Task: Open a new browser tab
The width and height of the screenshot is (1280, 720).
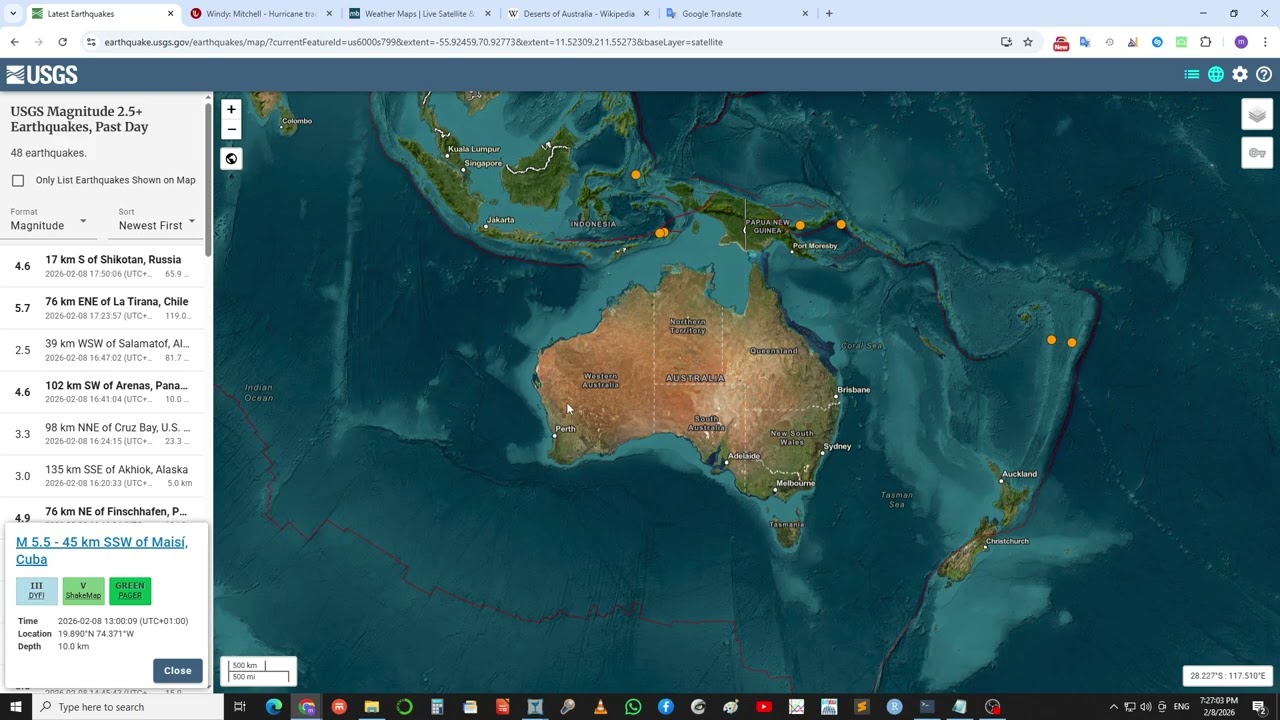Action: (829, 14)
